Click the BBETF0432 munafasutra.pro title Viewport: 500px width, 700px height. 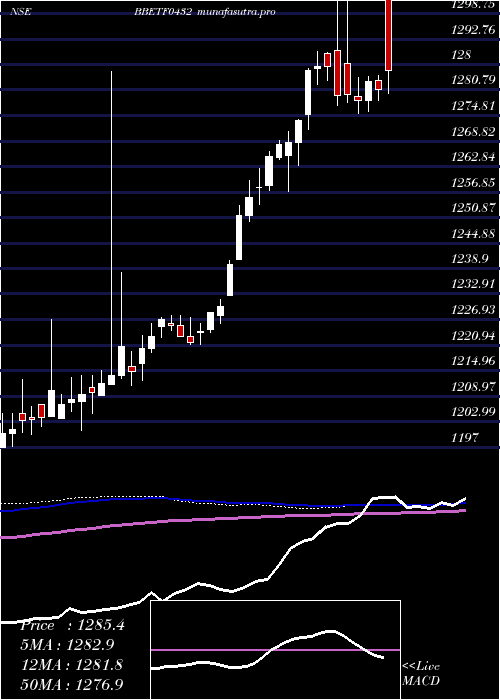205,12
